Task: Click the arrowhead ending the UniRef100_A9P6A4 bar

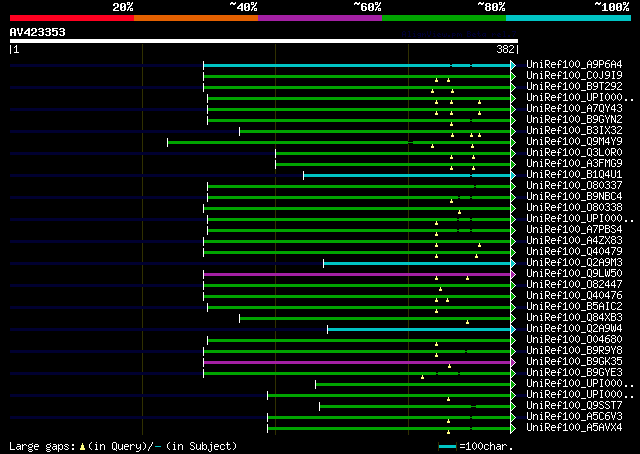Action: [513, 65]
